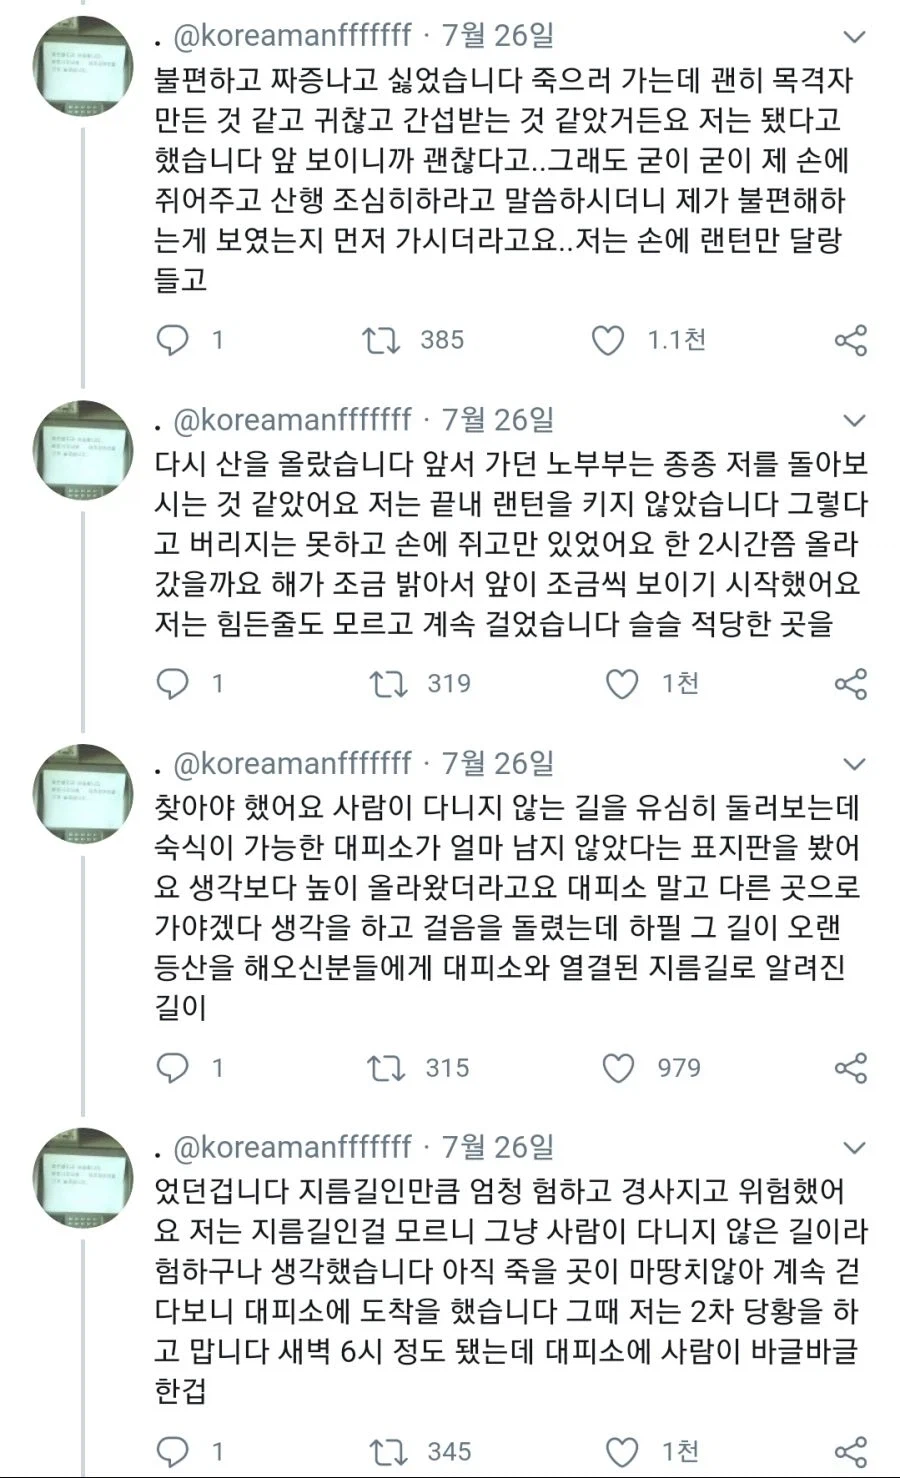Toggle like on the first tweet

[606, 340]
